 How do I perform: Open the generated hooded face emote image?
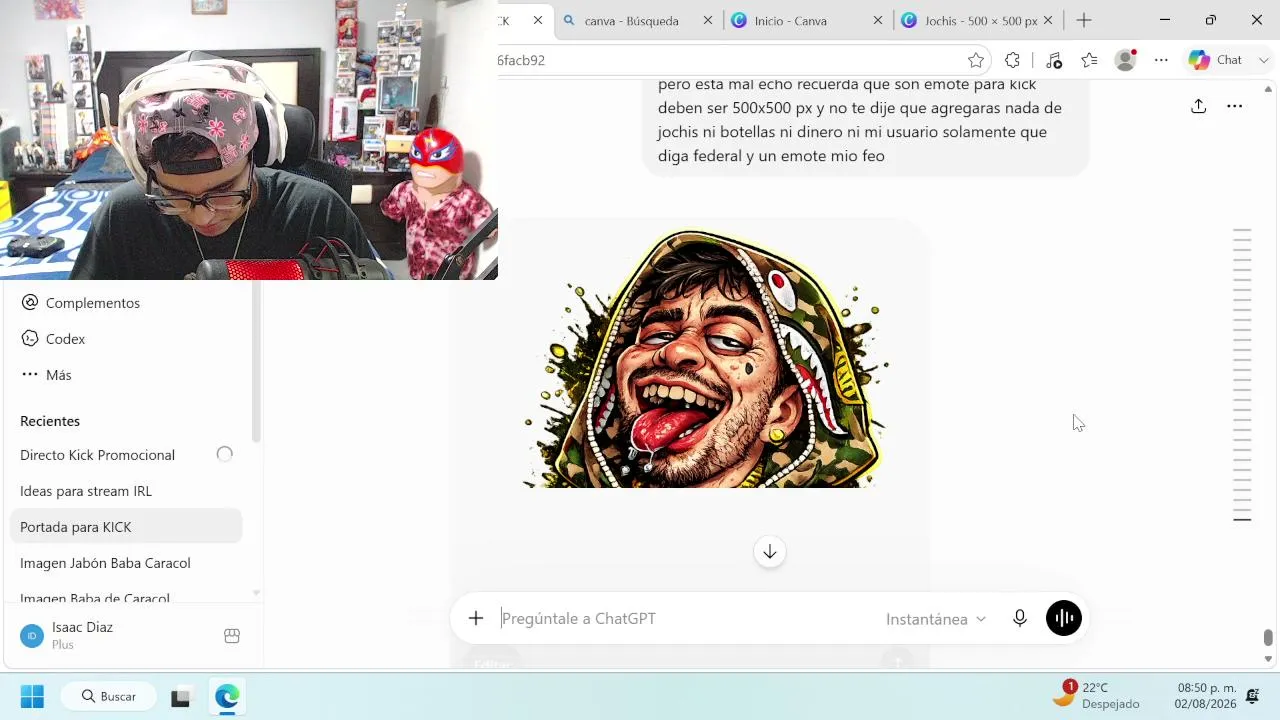click(703, 358)
